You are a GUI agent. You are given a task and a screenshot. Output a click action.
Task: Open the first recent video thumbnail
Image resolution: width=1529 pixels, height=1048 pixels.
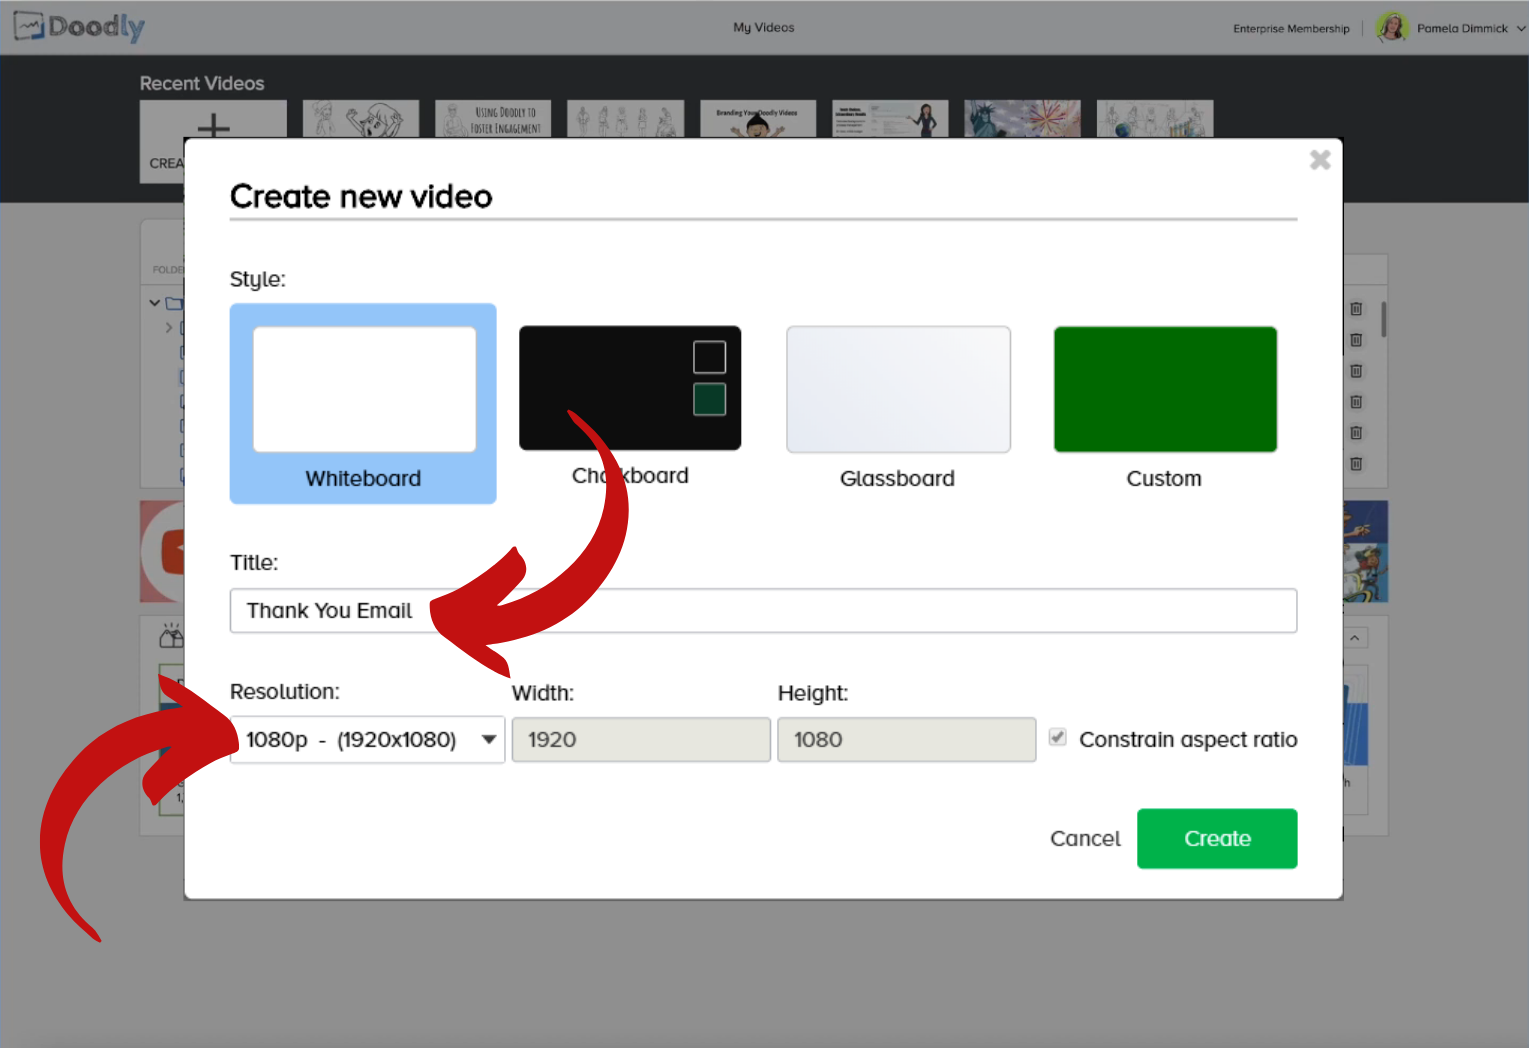(x=360, y=119)
